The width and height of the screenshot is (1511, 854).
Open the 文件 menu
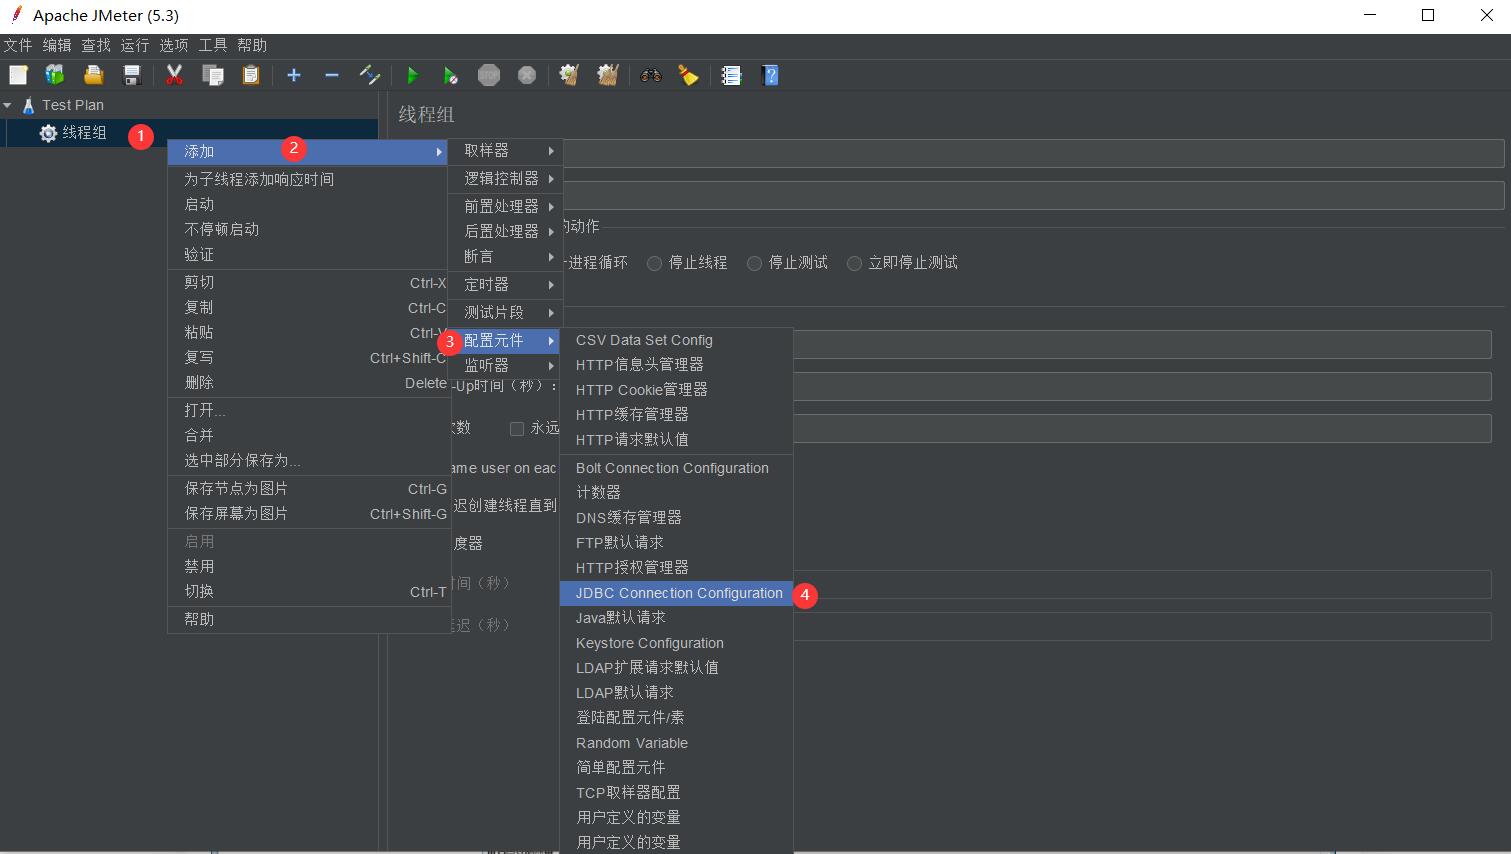[18, 45]
